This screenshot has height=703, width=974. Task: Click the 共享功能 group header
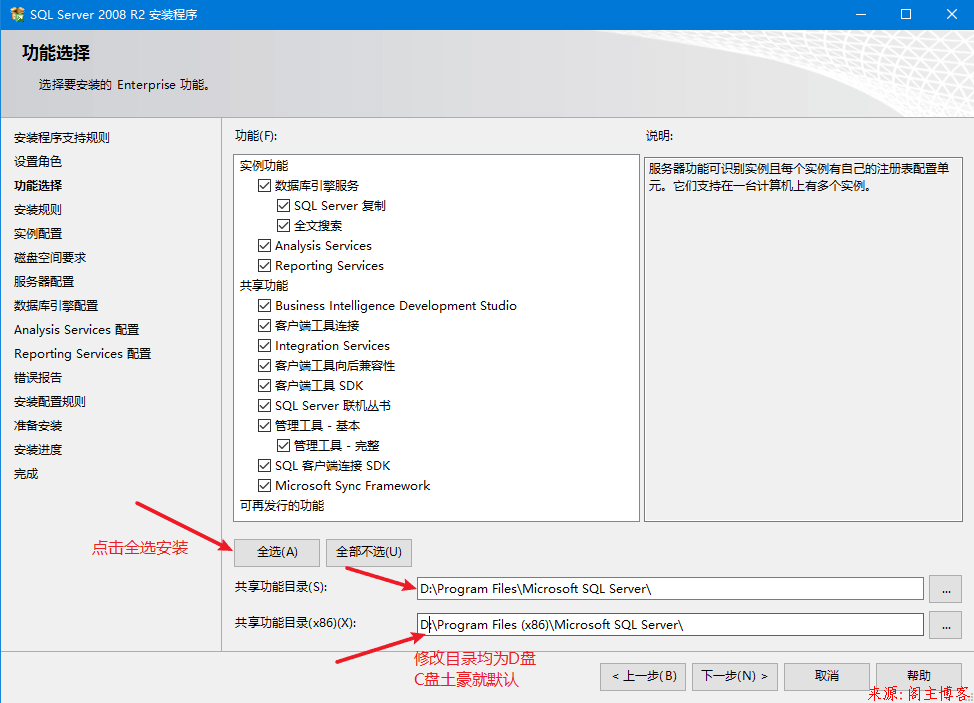tap(264, 286)
